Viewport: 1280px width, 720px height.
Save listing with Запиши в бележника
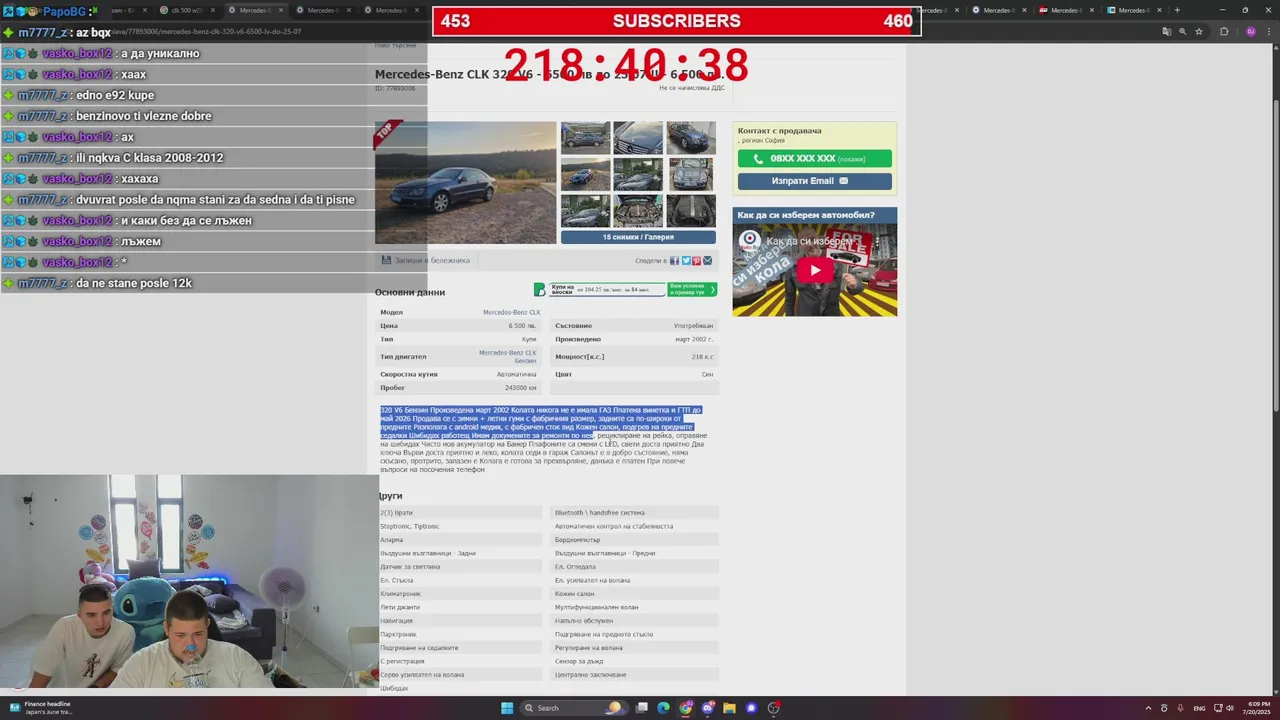[x=425, y=260]
